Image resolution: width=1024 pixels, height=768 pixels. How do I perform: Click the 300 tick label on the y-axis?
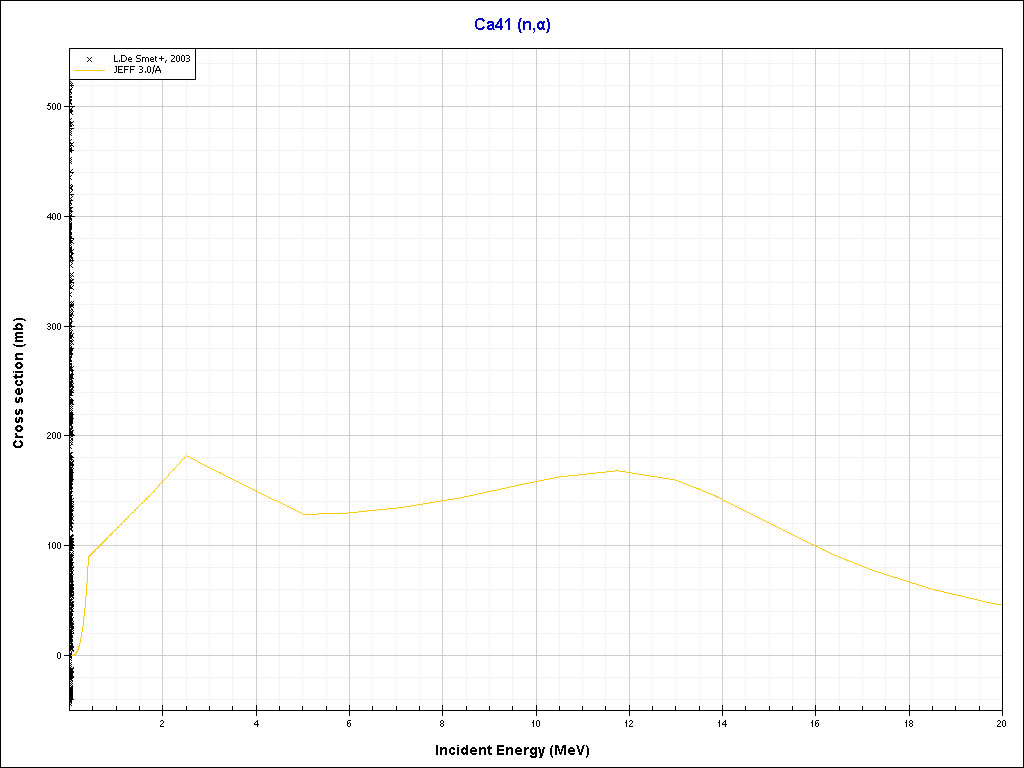point(53,327)
